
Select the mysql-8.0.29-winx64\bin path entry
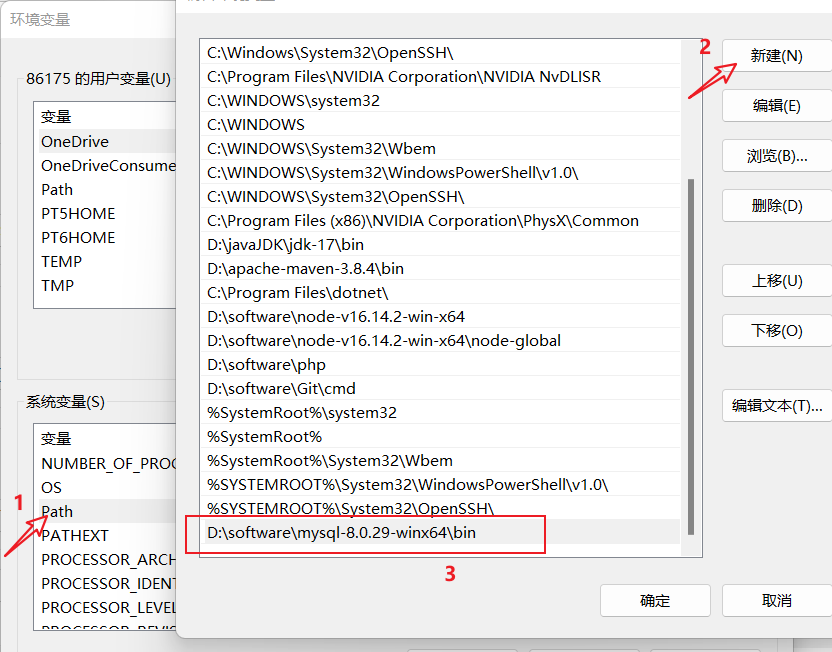point(341,533)
